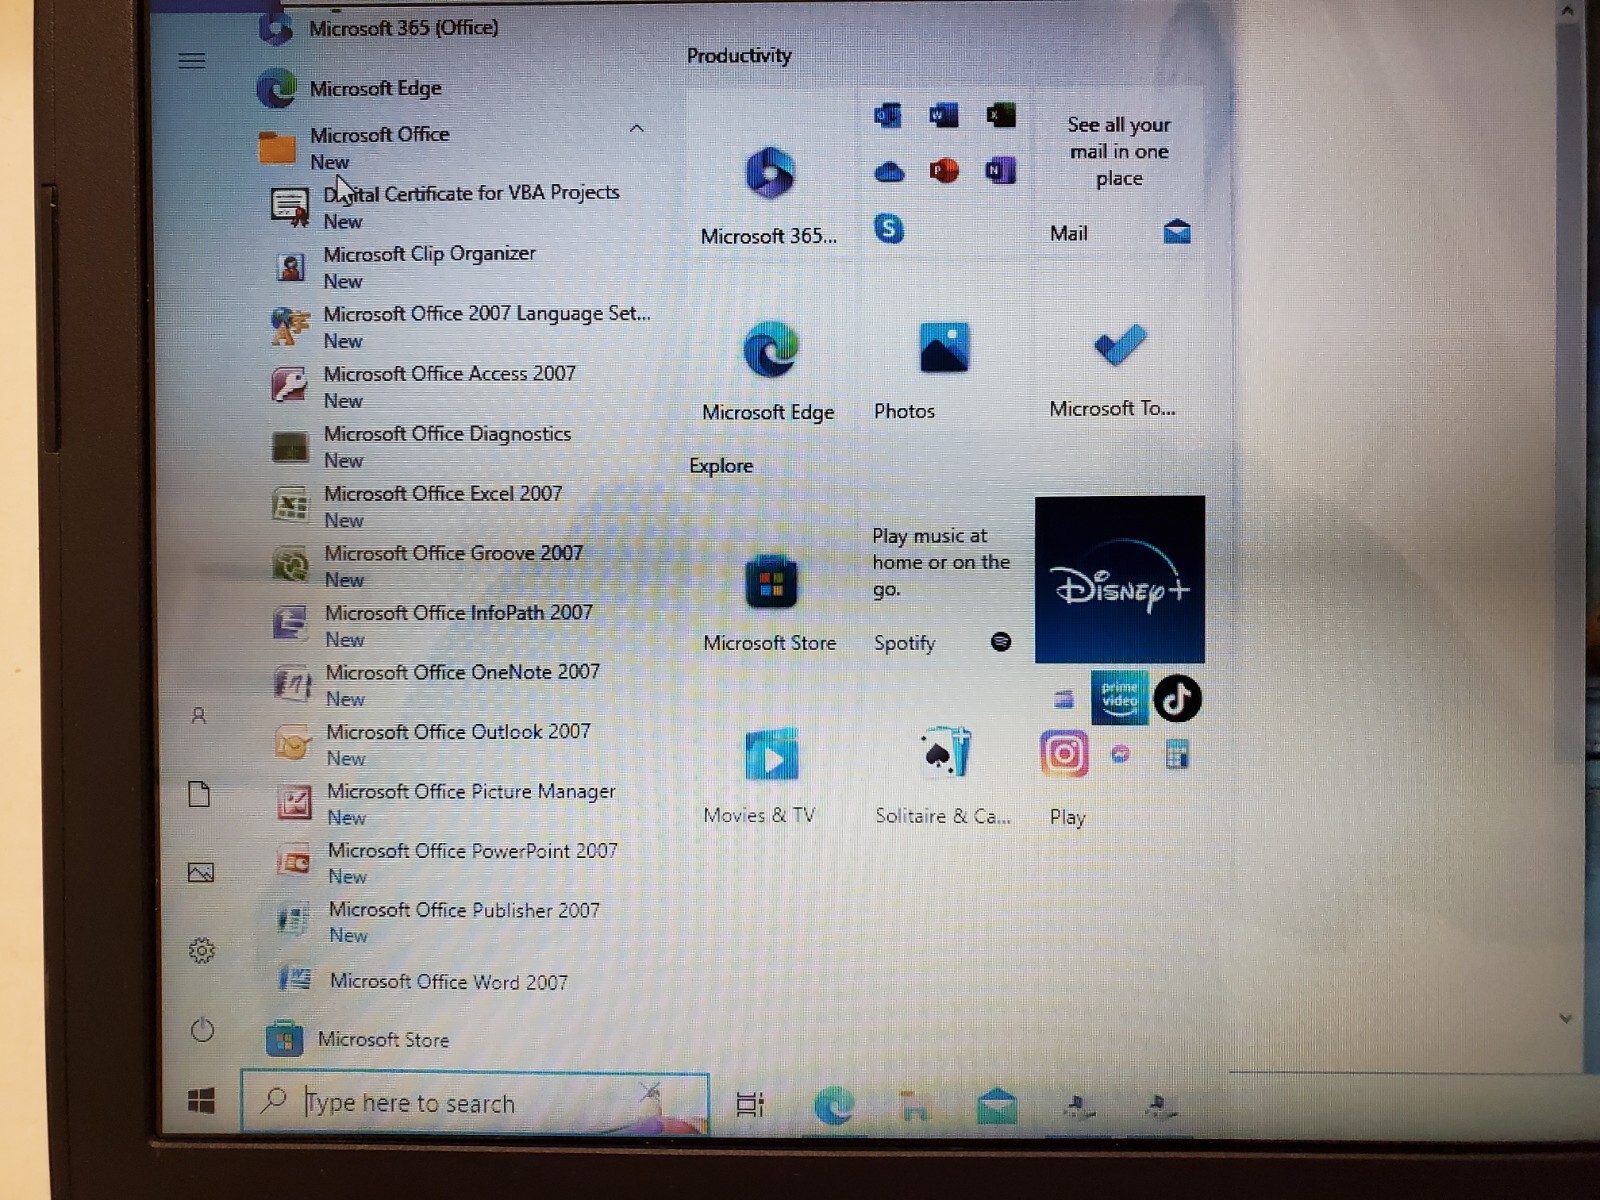This screenshot has width=1600, height=1200.
Task: Open Microsoft Office Groove 2007
Action: click(x=453, y=565)
